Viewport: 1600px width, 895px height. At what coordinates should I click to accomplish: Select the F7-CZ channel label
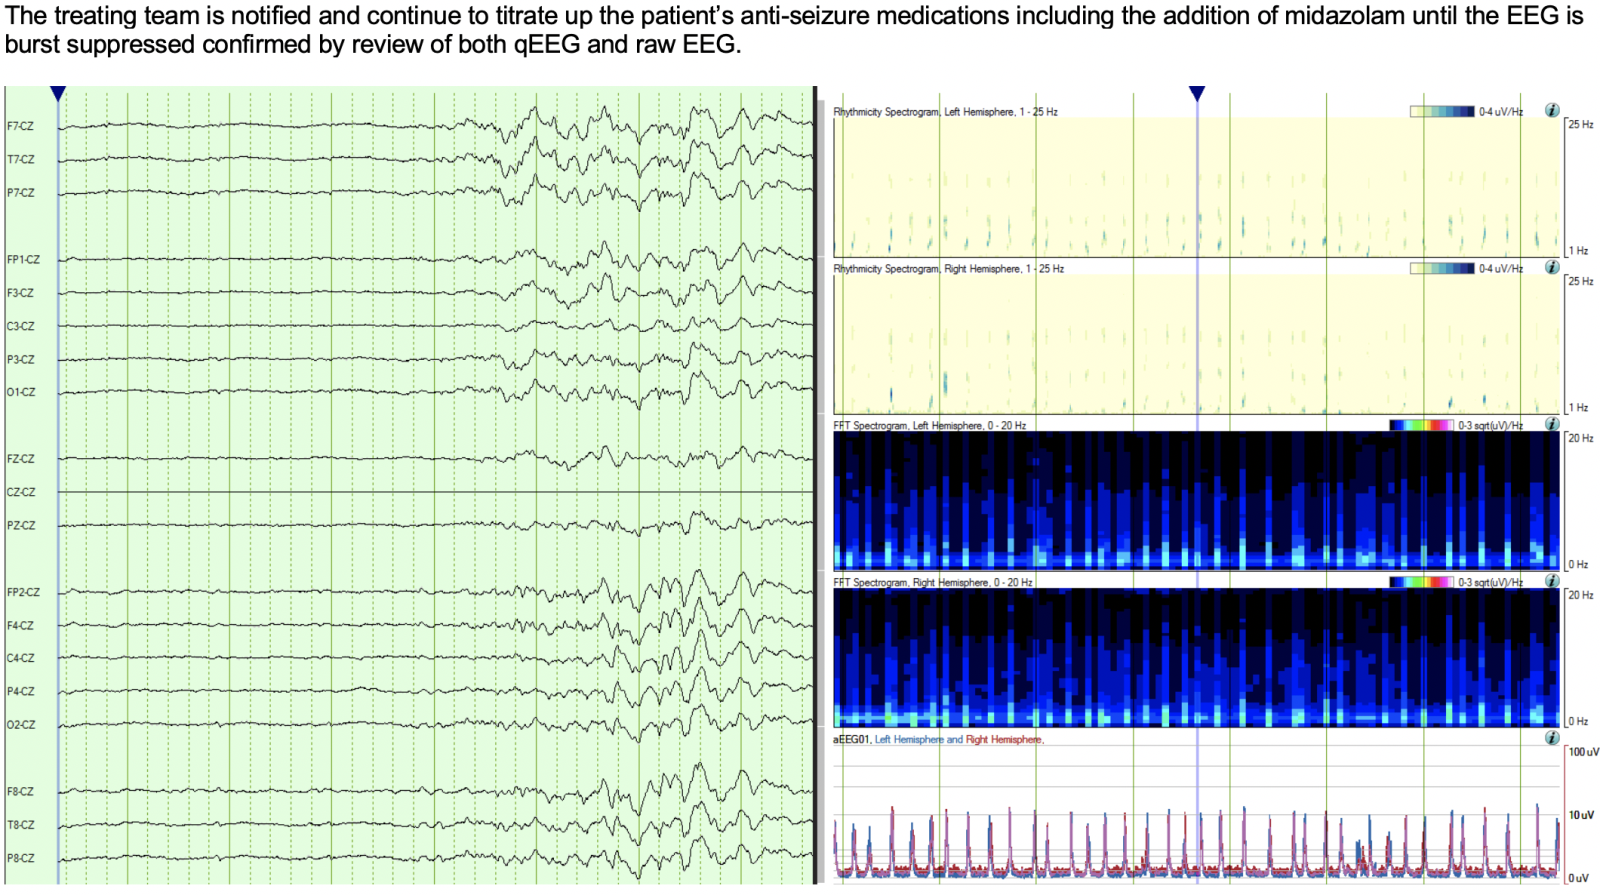pyautogui.click(x=20, y=127)
